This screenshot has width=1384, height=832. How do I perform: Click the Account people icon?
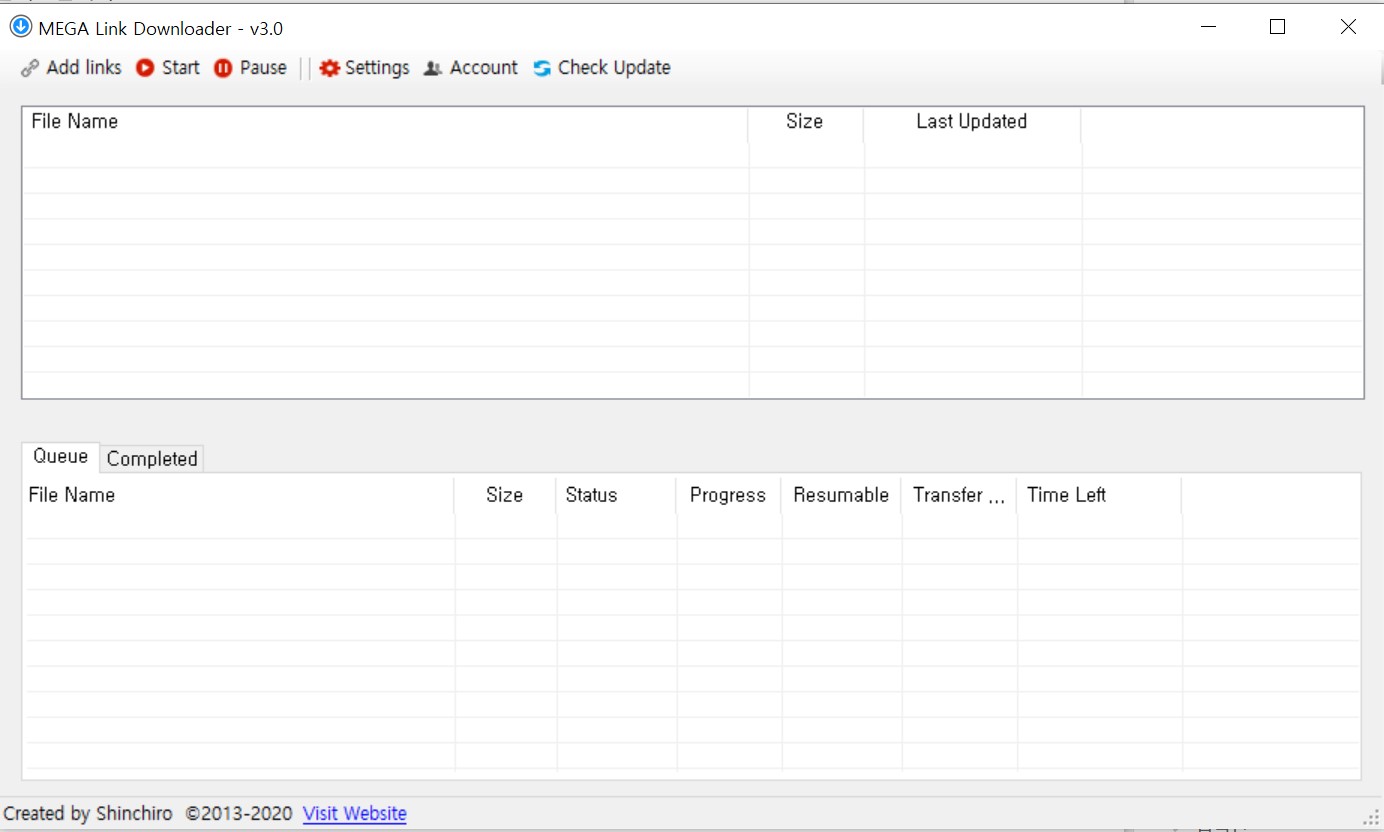pyautogui.click(x=433, y=68)
